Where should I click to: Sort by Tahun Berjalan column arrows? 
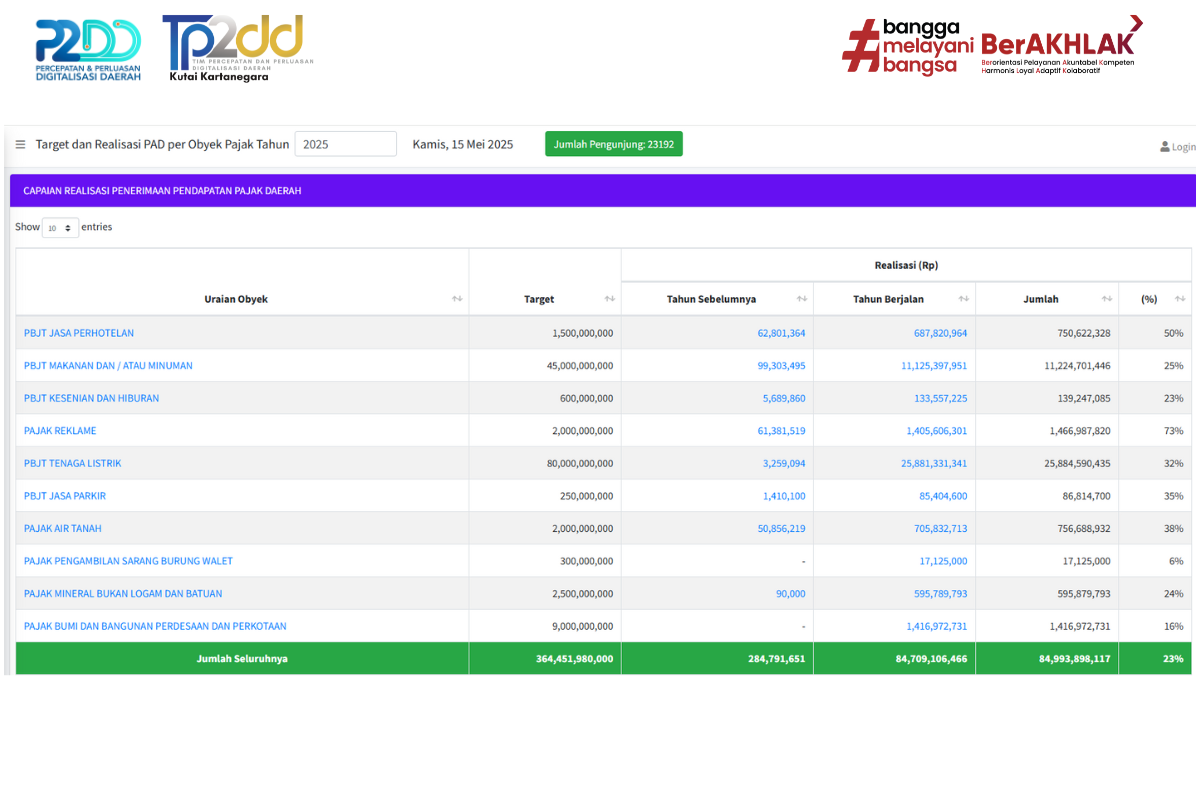(x=964, y=299)
